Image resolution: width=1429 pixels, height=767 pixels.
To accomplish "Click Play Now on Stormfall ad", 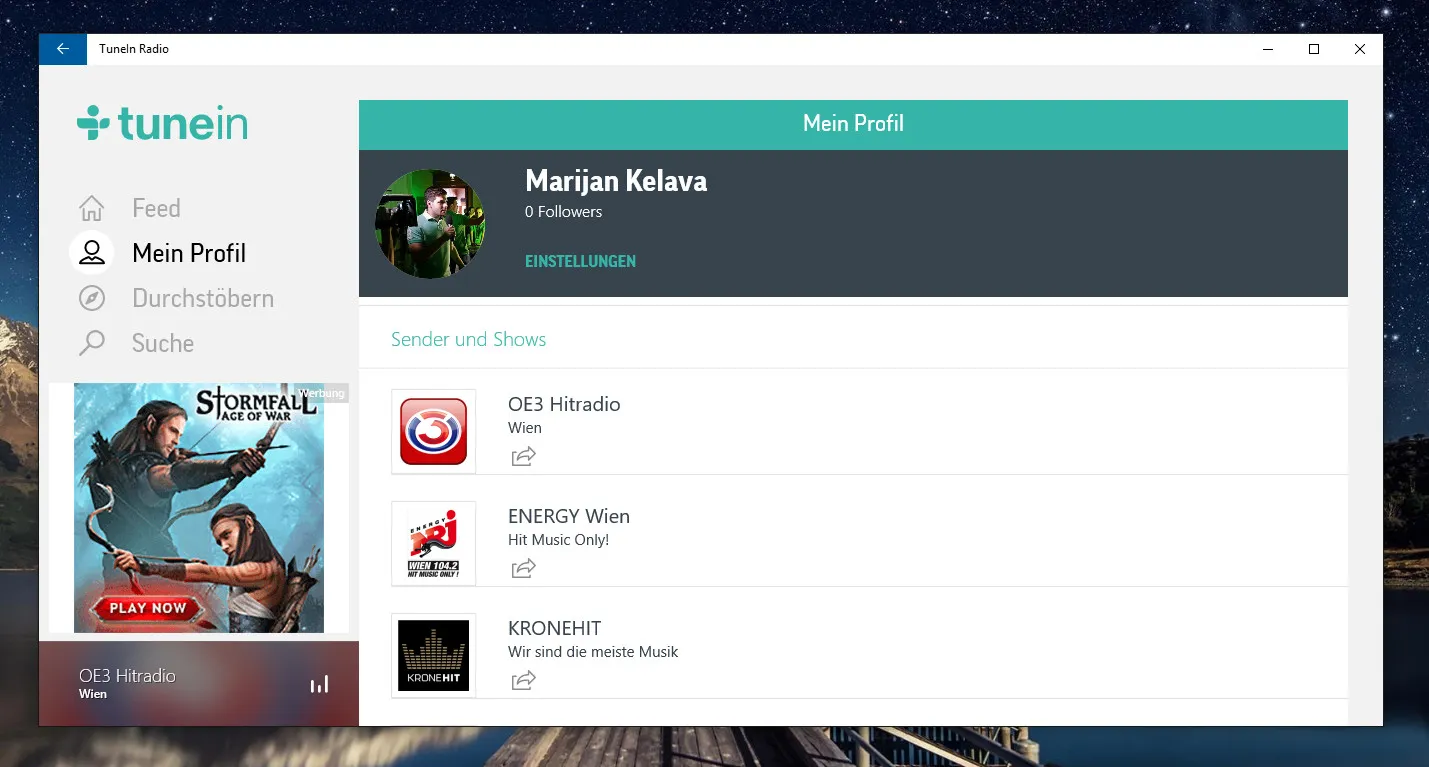I will (x=148, y=607).
